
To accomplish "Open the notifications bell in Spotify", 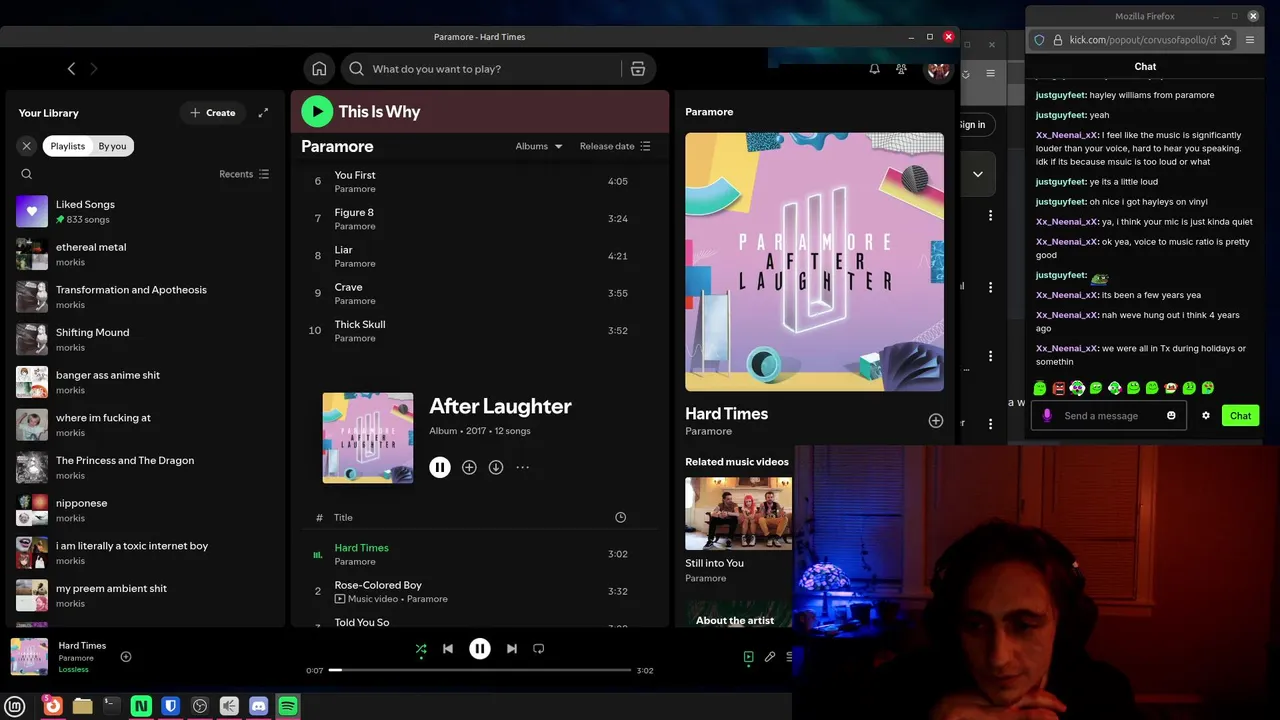I will coord(874,69).
